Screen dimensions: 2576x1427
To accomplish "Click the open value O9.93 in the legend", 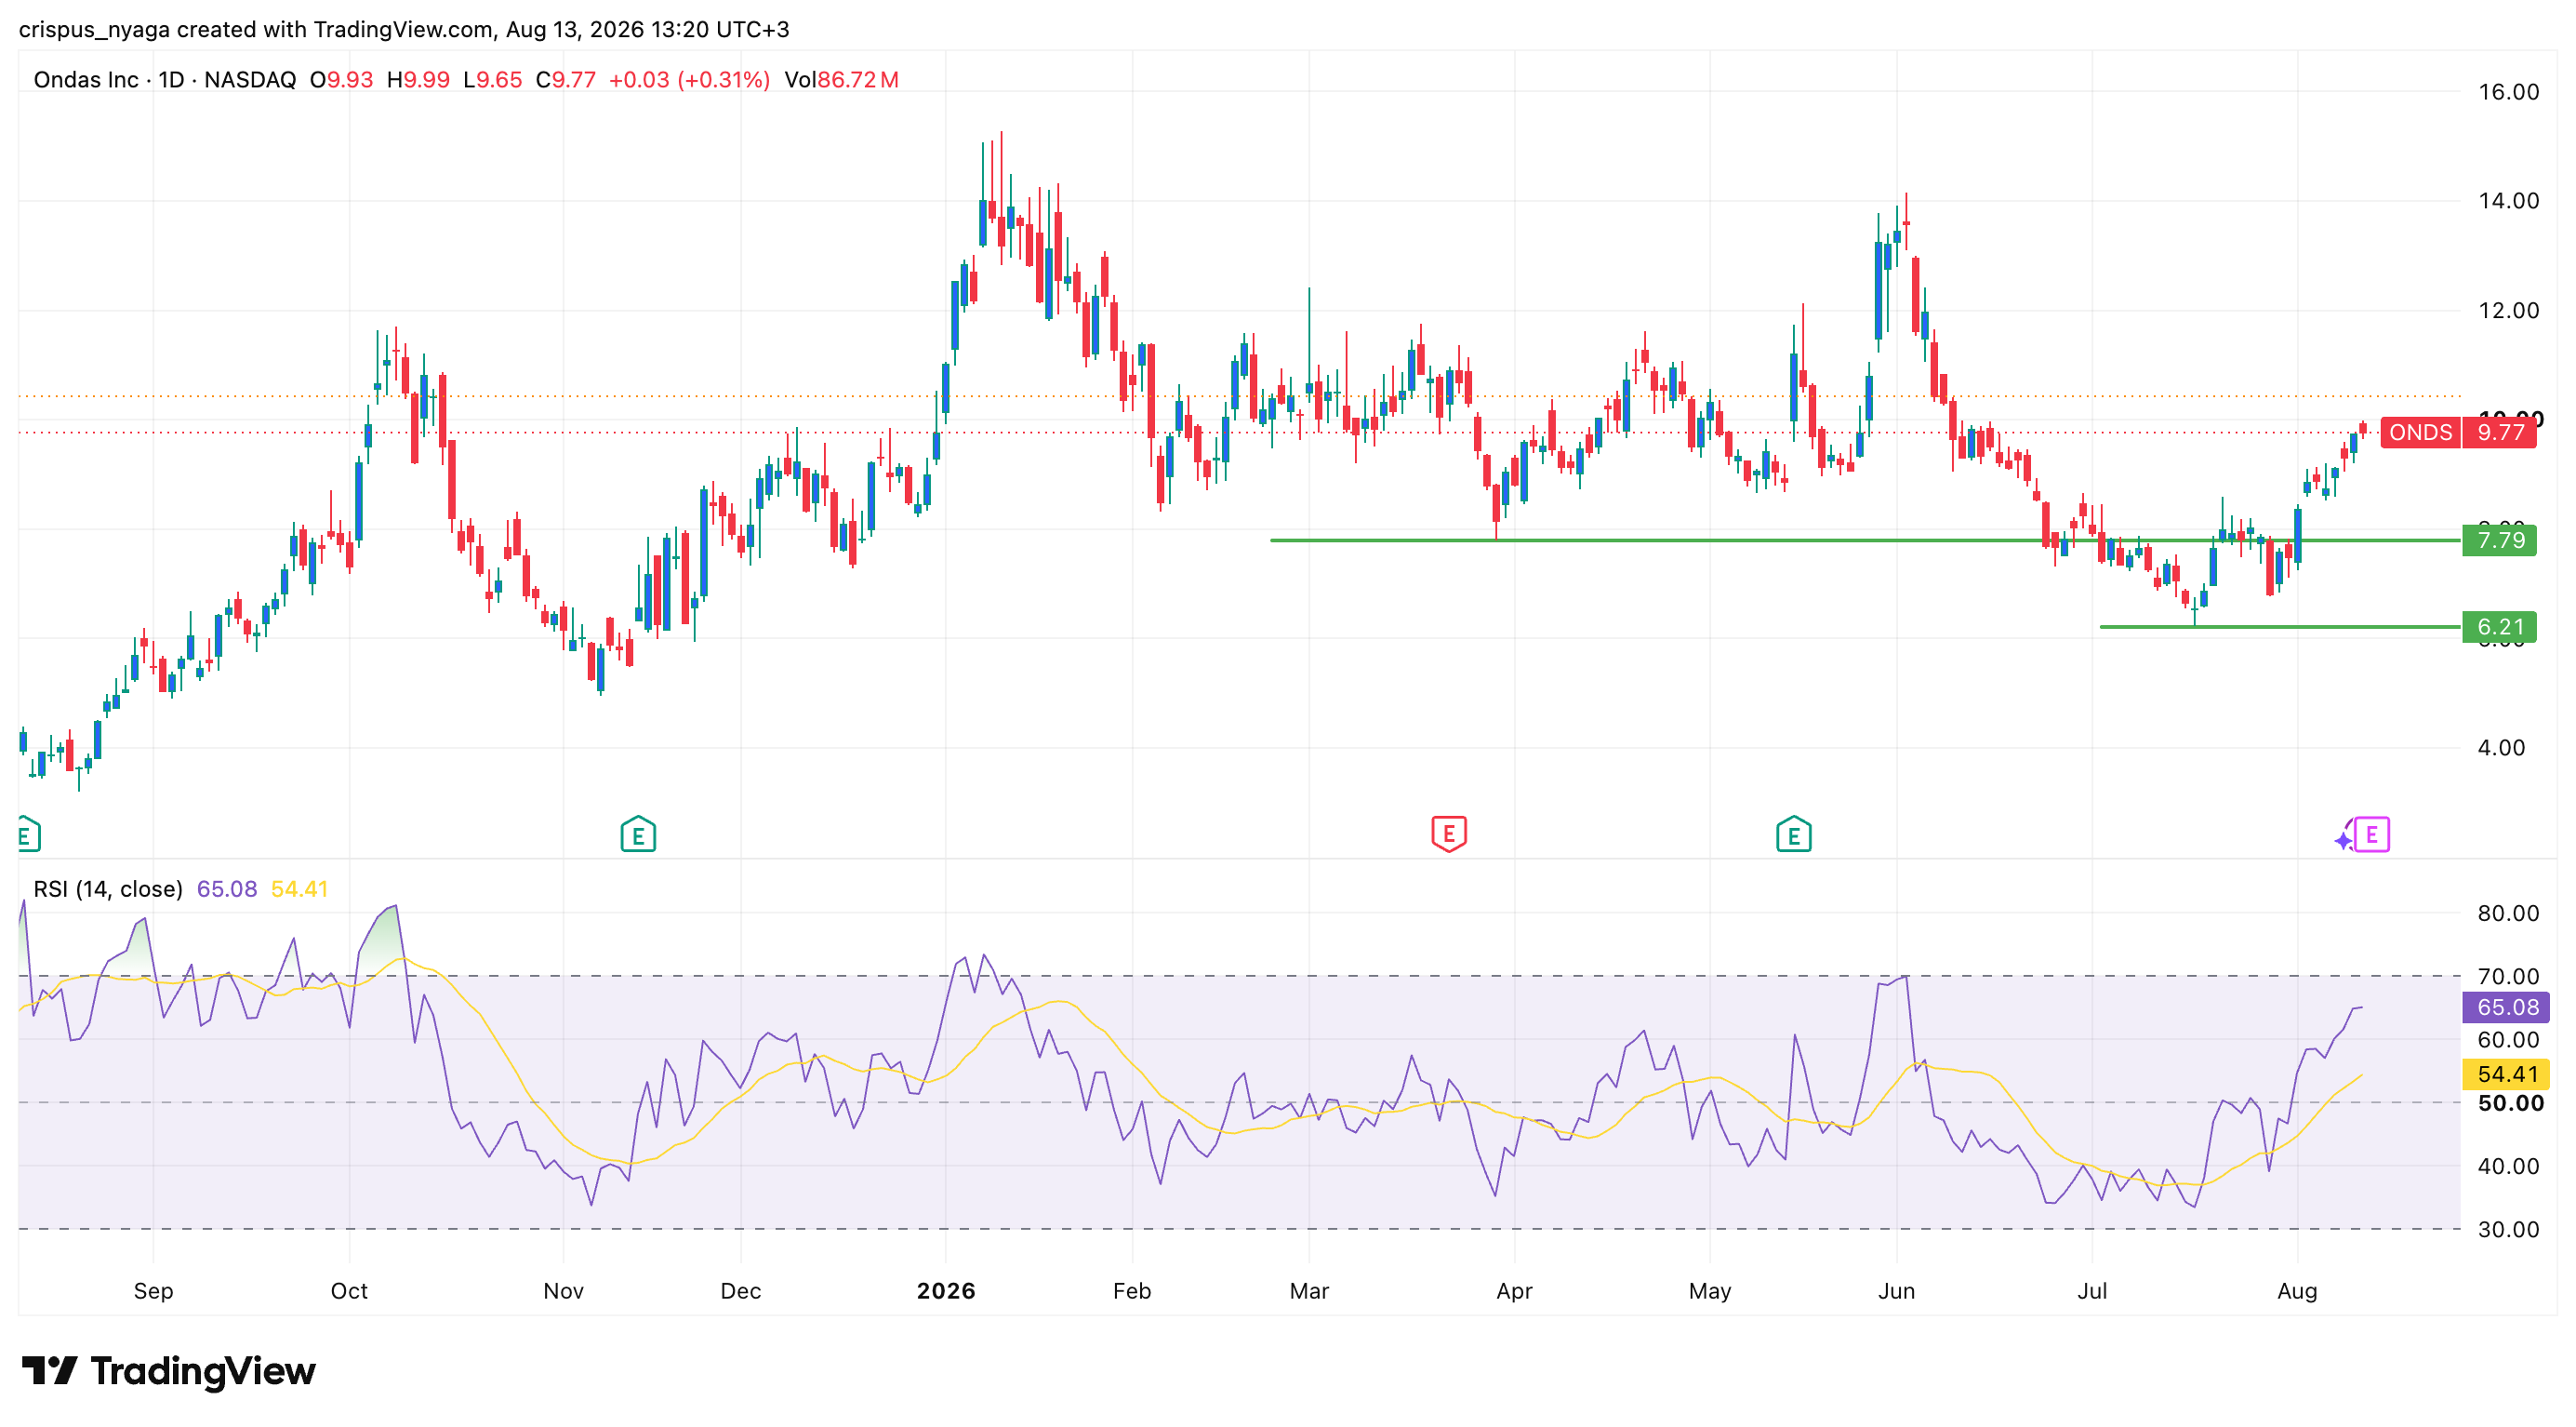I will click(x=341, y=80).
